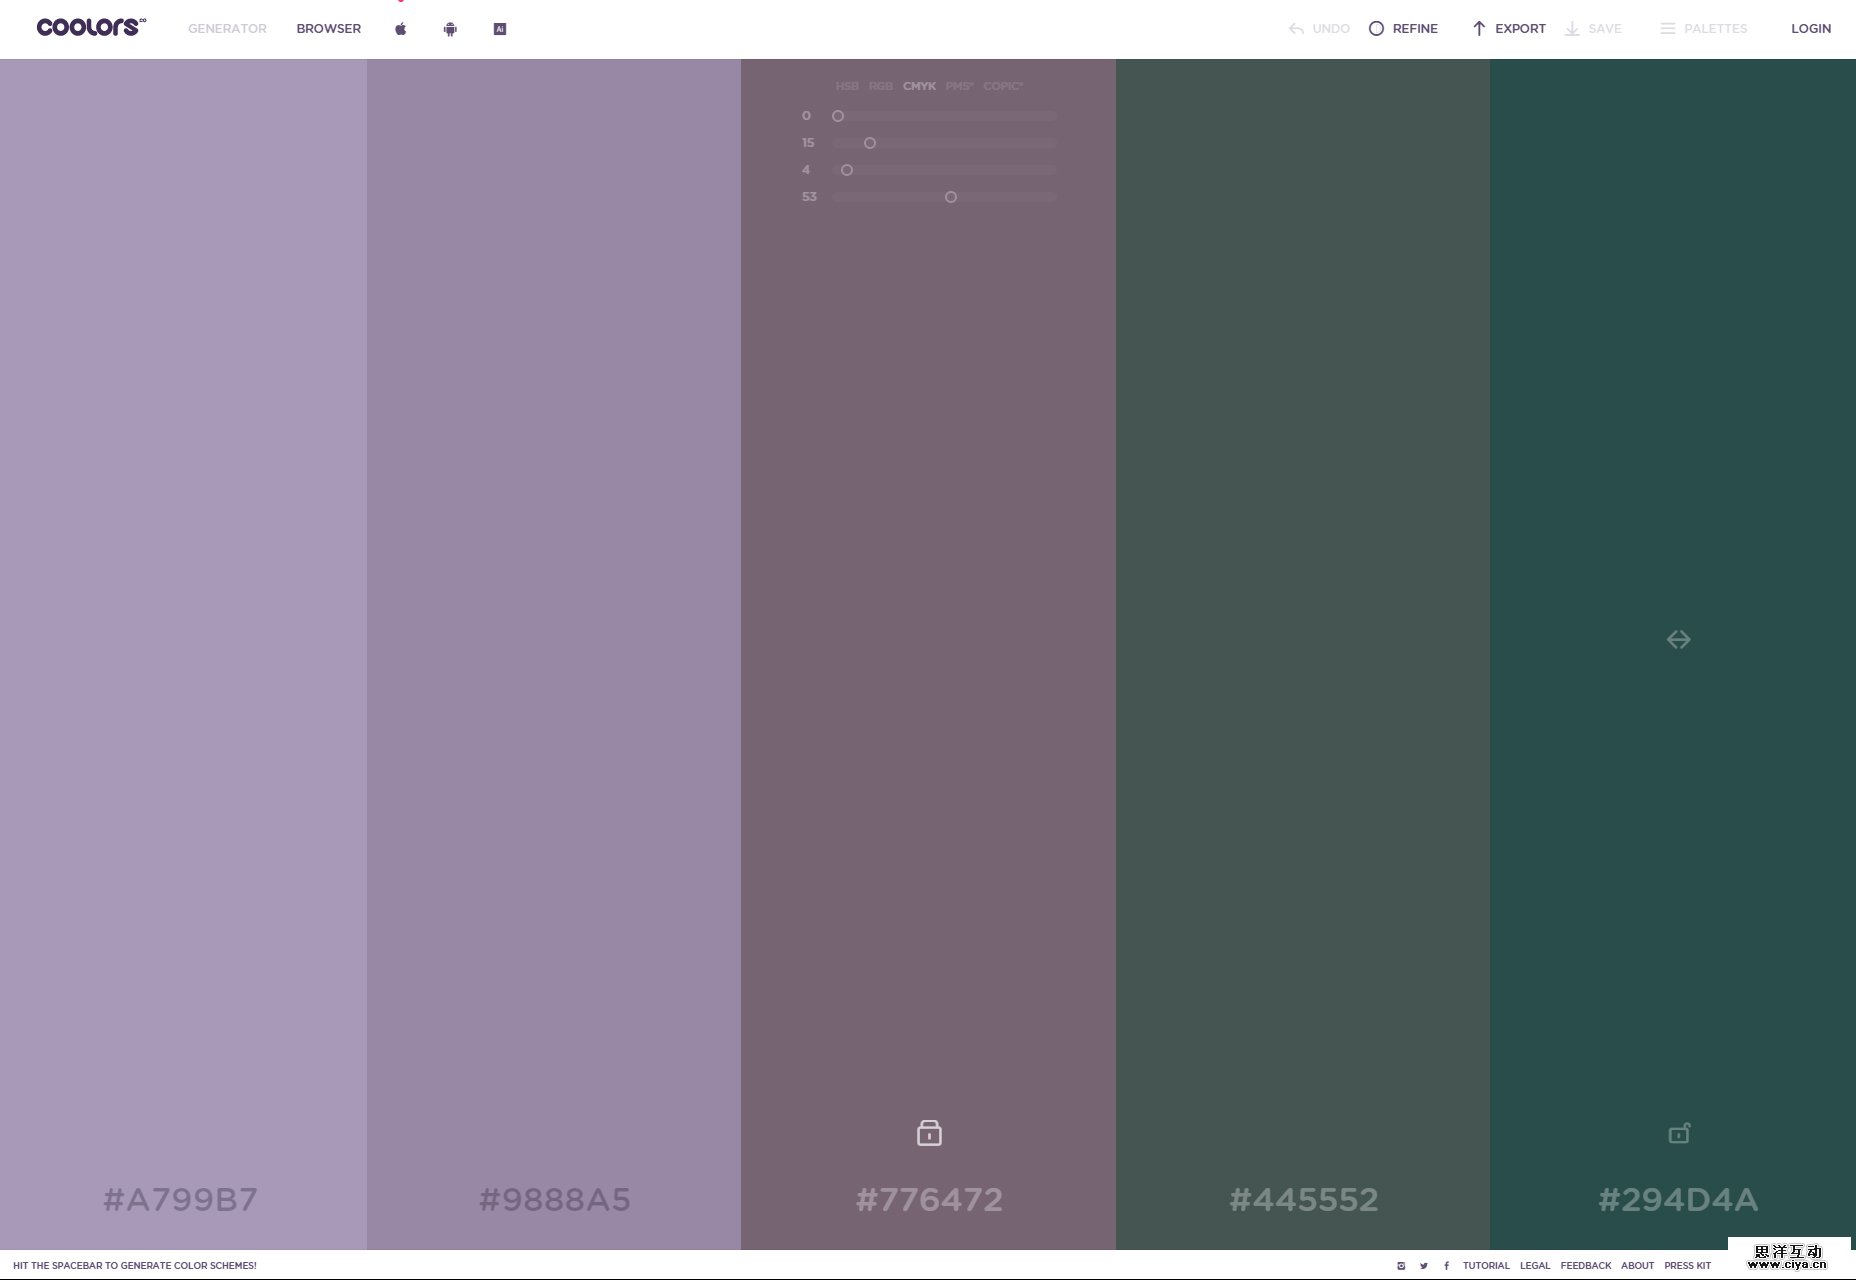Switch to the HSB tab
Screen dimensions: 1856x1280
(847, 86)
